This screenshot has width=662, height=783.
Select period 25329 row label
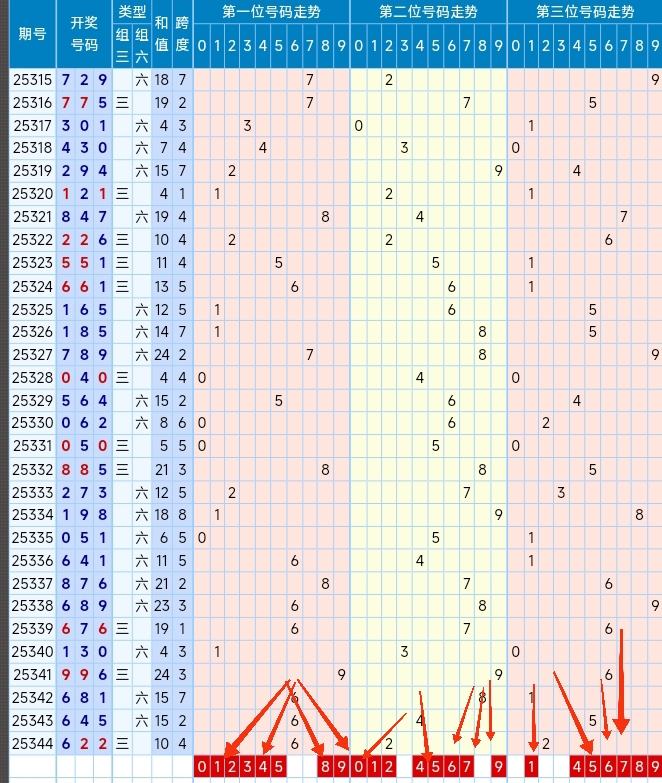pos(32,400)
